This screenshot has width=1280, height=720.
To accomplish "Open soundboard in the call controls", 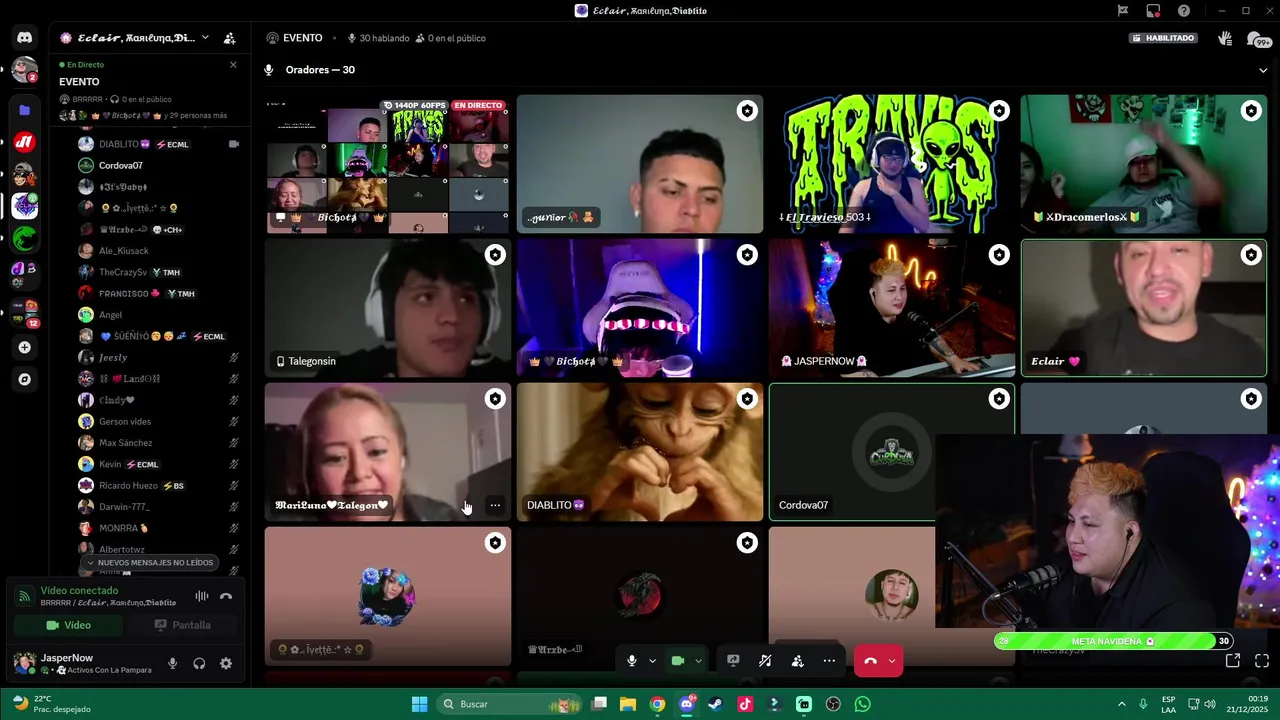I will [765, 661].
